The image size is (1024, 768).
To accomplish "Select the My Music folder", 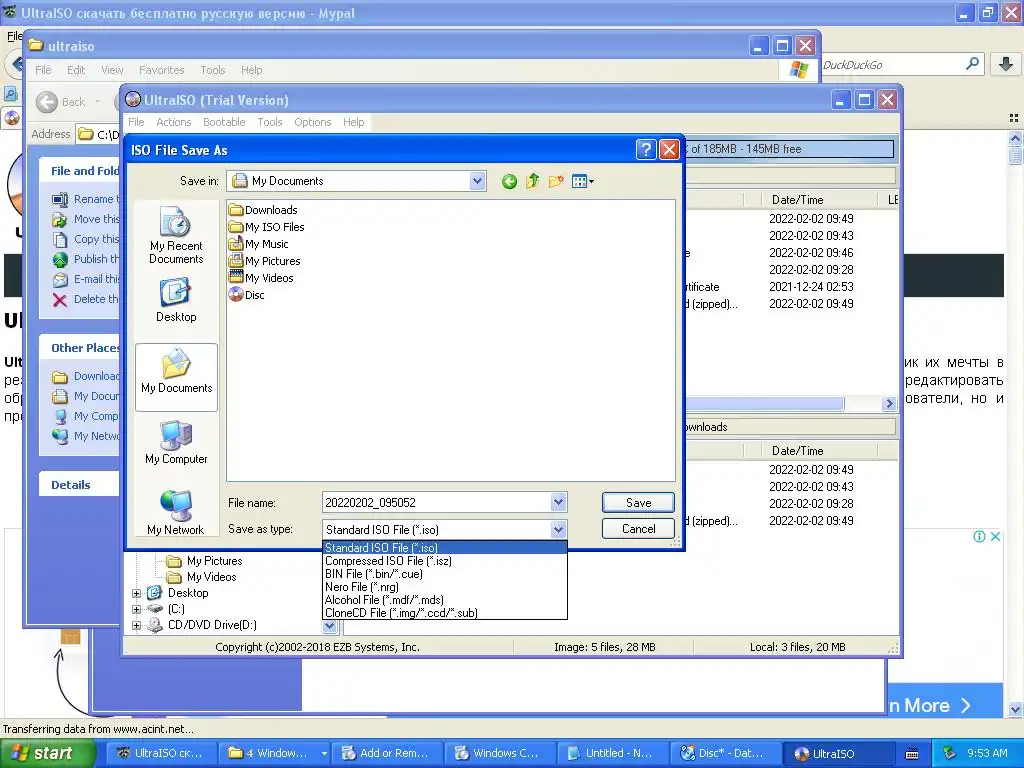I will [259, 244].
